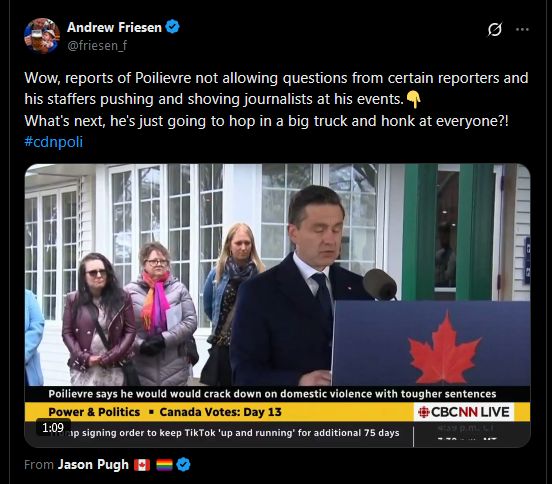
Task: Click Andrew Friesen's profile avatar
Action: point(42,36)
